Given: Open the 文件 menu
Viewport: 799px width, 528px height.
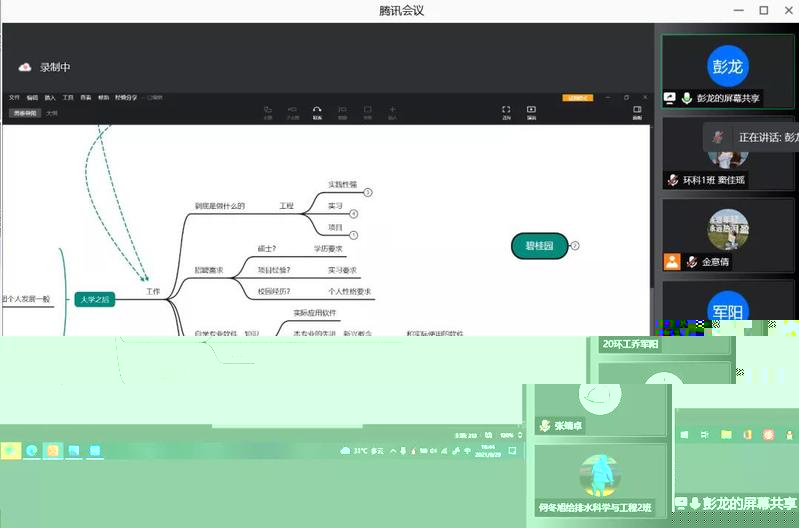Looking at the screenshot, I should click(14, 97).
